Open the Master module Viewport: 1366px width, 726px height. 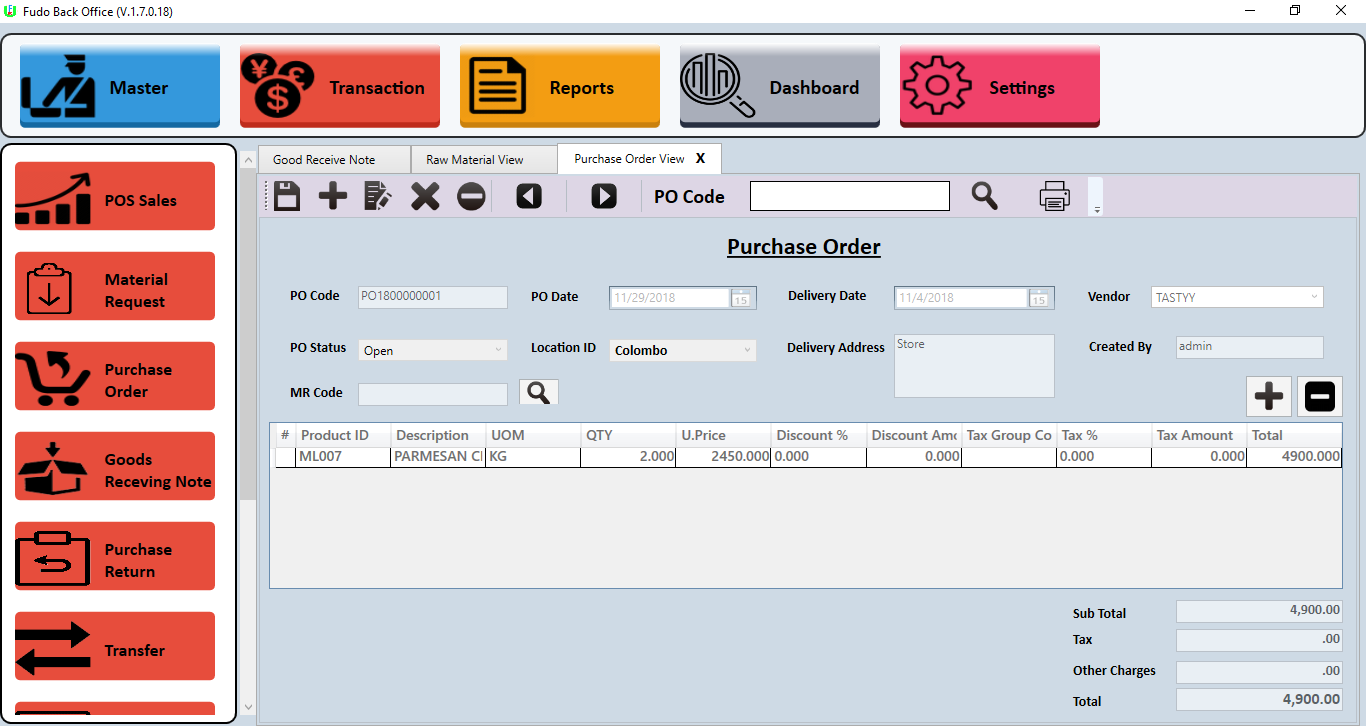coord(120,87)
